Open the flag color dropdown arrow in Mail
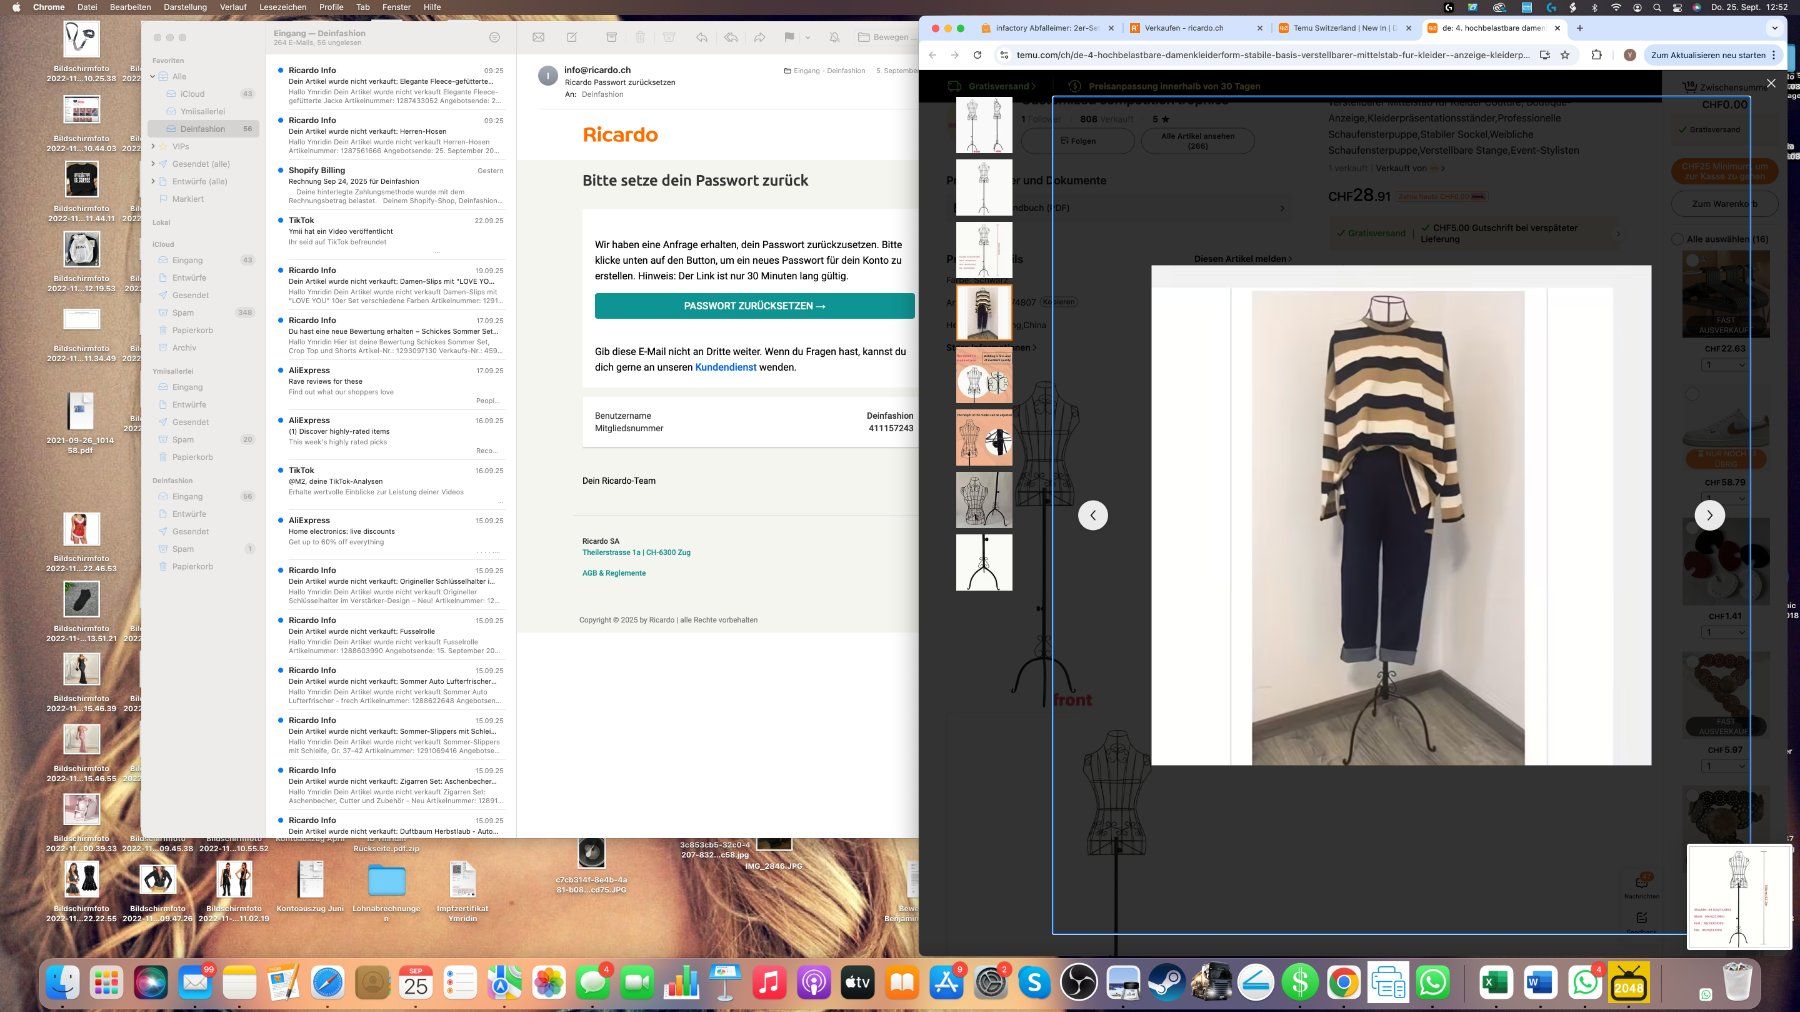The height and width of the screenshot is (1012, 1800). 807,37
